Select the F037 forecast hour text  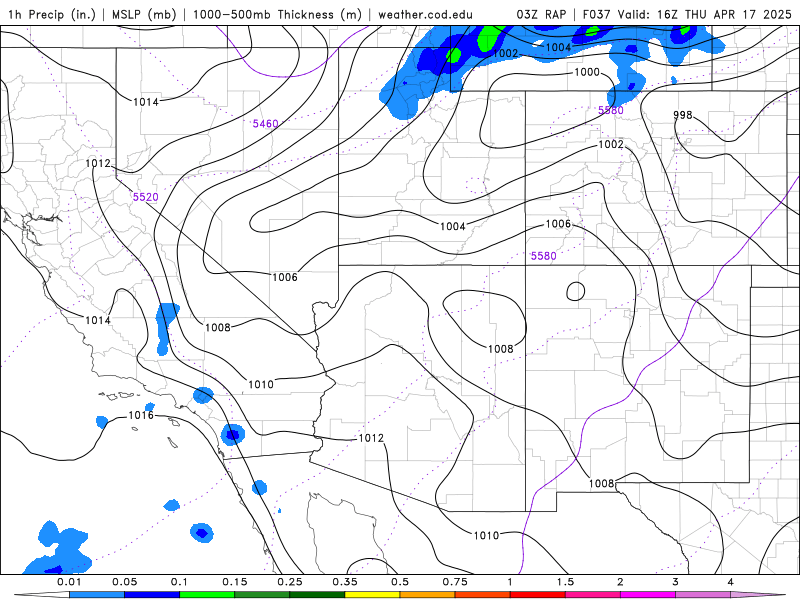[x=597, y=14]
